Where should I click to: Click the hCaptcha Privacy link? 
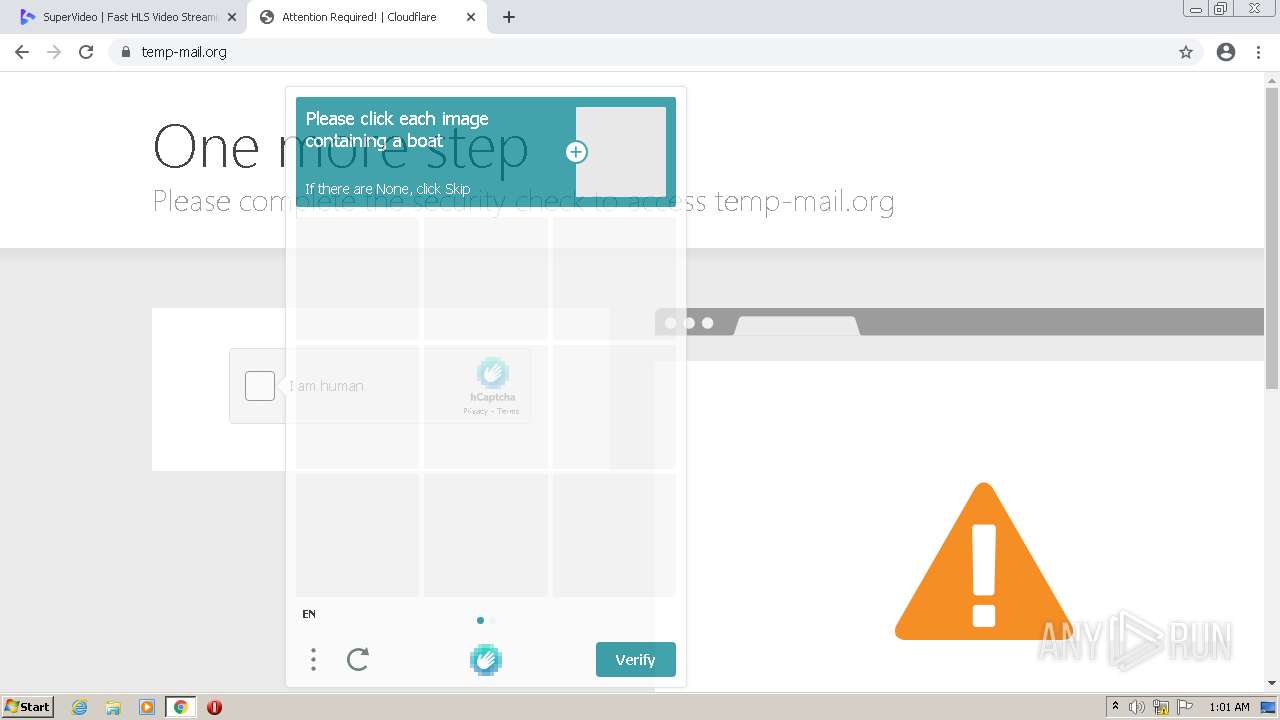click(475, 411)
